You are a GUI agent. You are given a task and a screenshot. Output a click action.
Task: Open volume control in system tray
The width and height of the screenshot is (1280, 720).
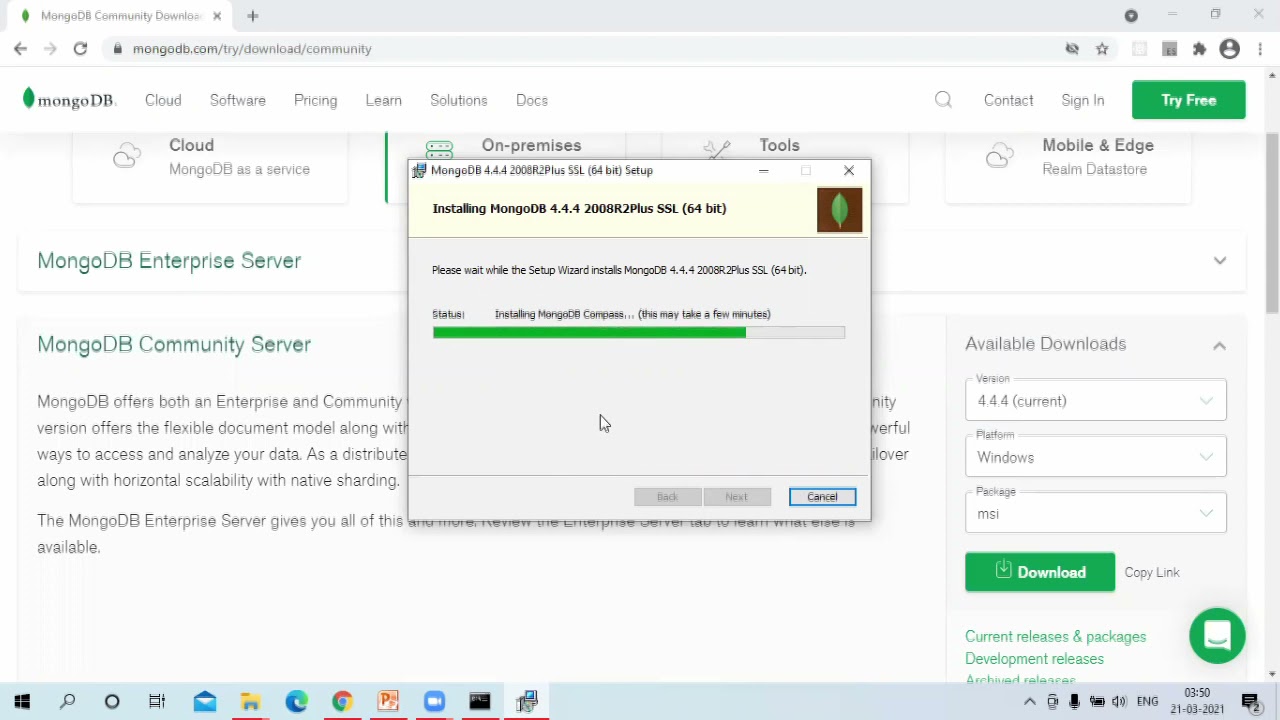pyautogui.click(x=1119, y=702)
